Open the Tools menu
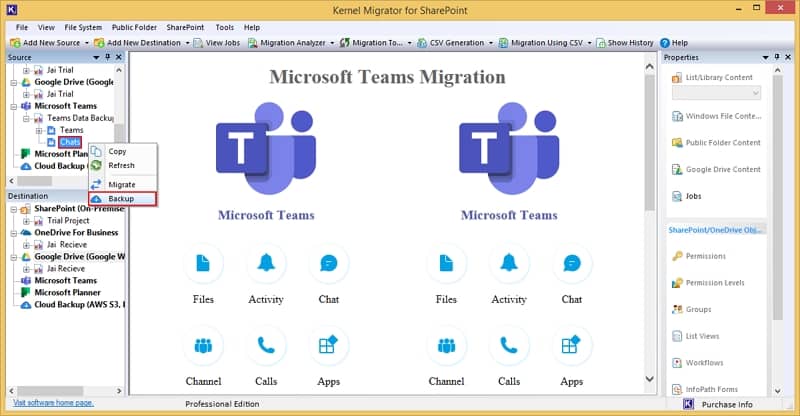 (224, 28)
